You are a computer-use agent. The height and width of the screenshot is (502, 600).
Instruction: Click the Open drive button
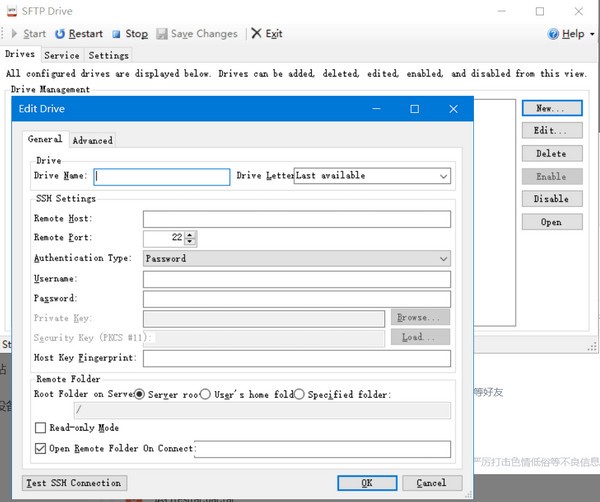(x=552, y=222)
